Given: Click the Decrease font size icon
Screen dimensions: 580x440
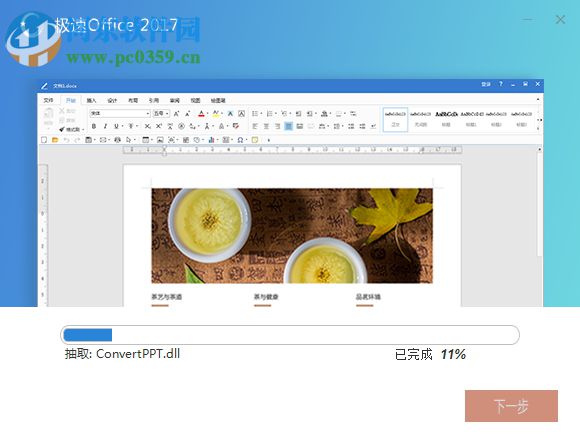Looking at the screenshot, I should pos(188,114).
